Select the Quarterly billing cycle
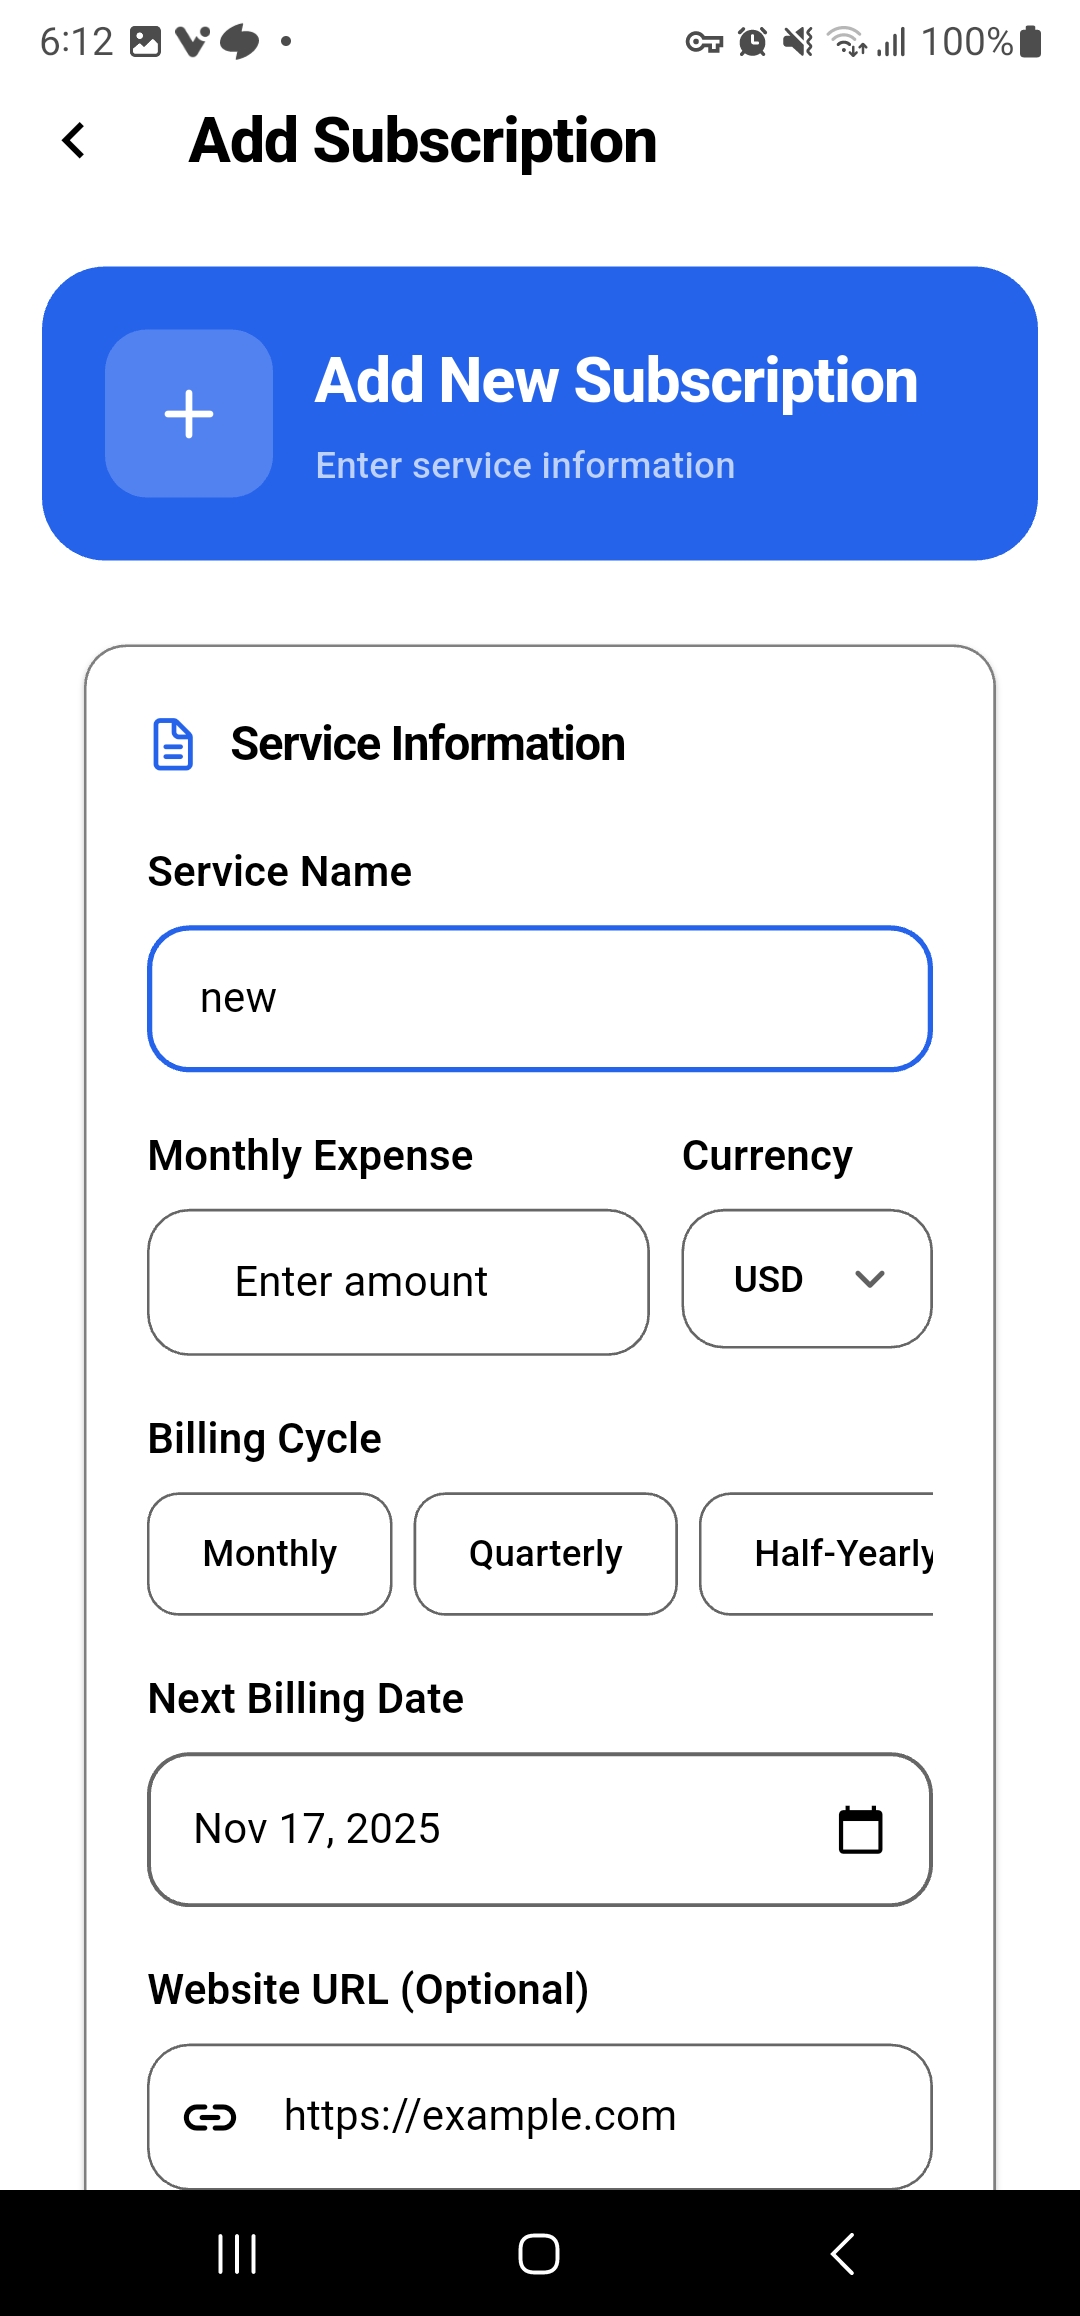Screen dimensions: 1080x2316 pos(545,1554)
